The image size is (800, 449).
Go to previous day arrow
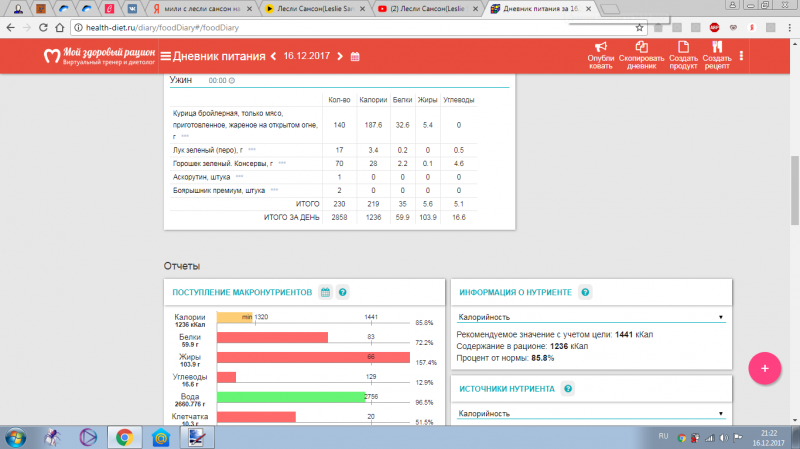[x=273, y=56]
